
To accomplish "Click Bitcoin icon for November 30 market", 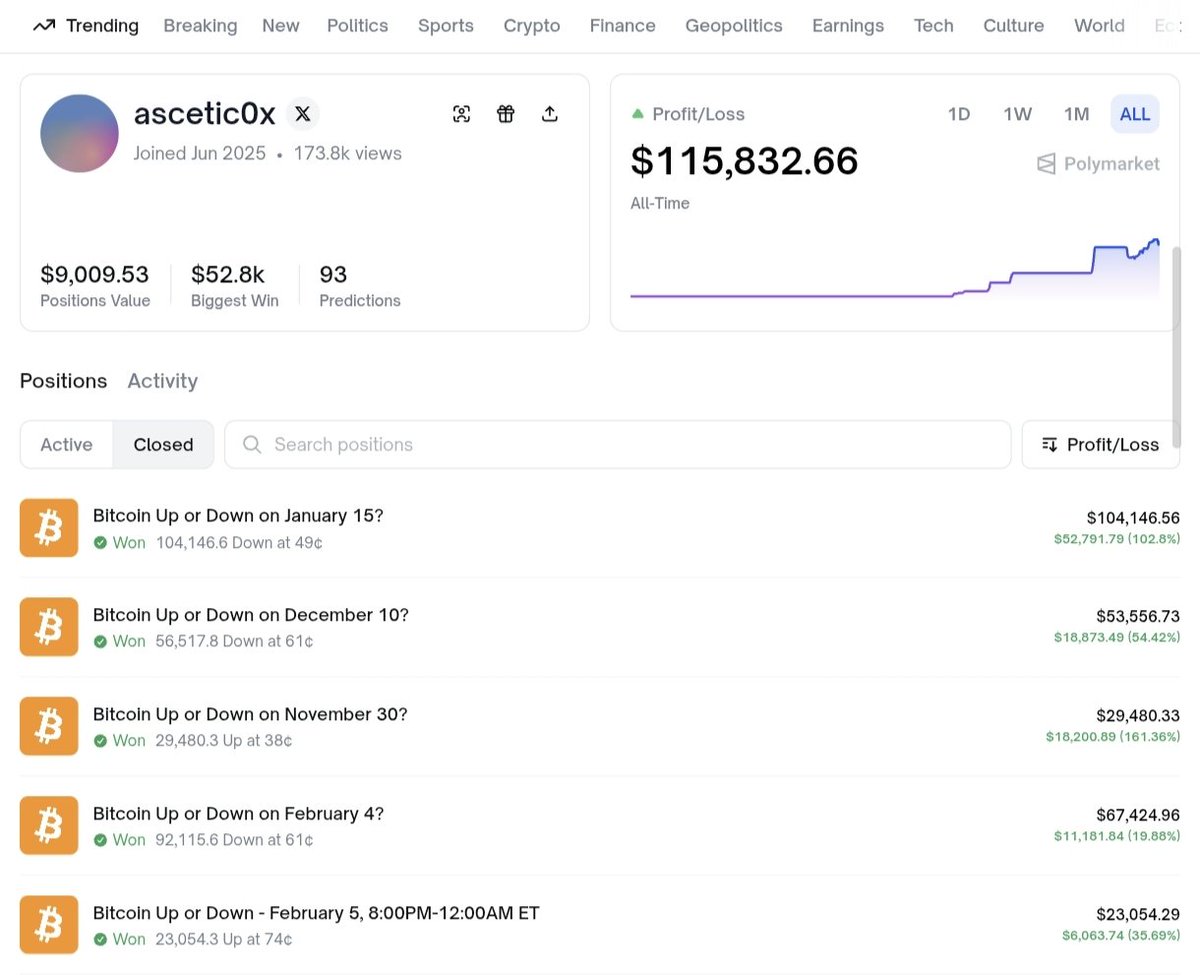I will point(49,726).
